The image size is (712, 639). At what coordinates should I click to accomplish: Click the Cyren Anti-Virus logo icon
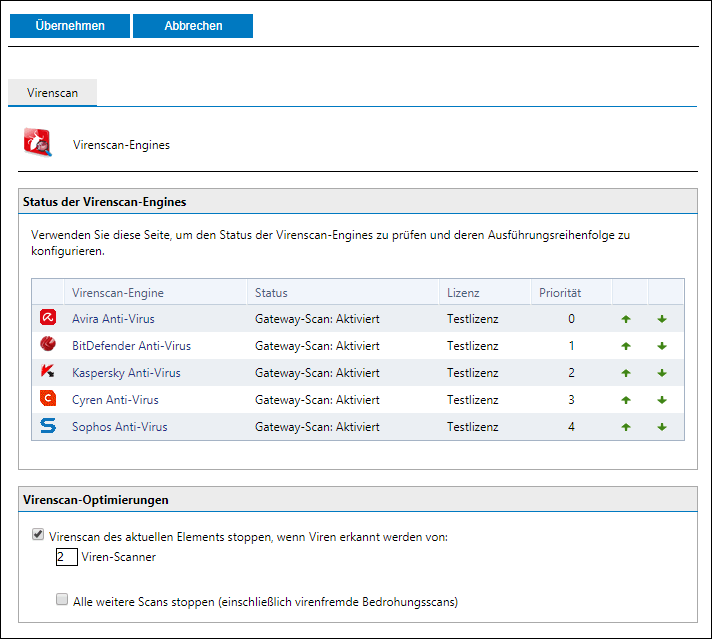48,398
